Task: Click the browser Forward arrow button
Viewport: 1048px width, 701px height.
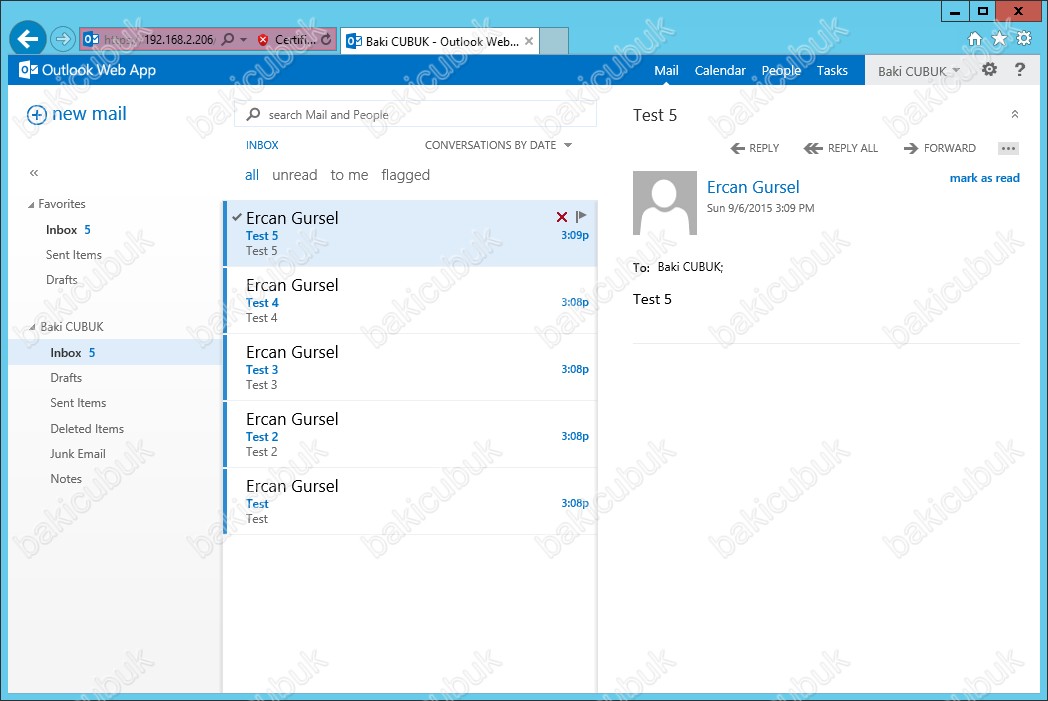Action: (x=63, y=39)
